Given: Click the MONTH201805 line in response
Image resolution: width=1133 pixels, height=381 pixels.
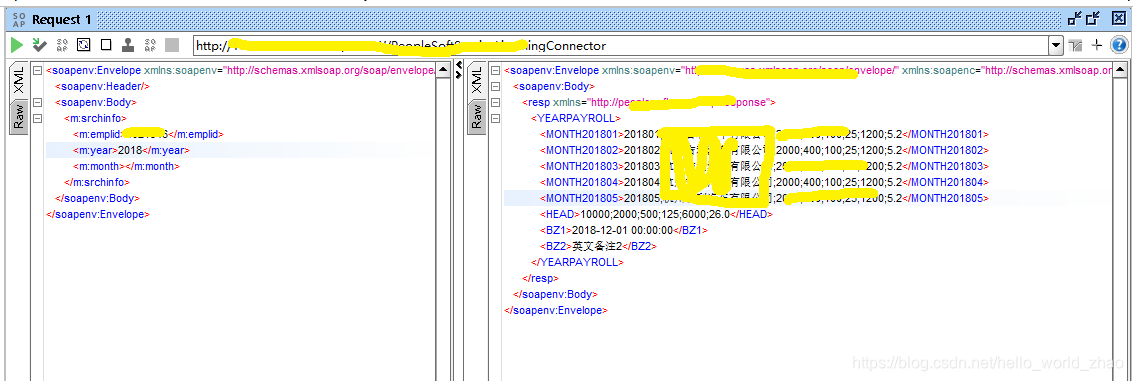Looking at the screenshot, I should [x=764, y=198].
